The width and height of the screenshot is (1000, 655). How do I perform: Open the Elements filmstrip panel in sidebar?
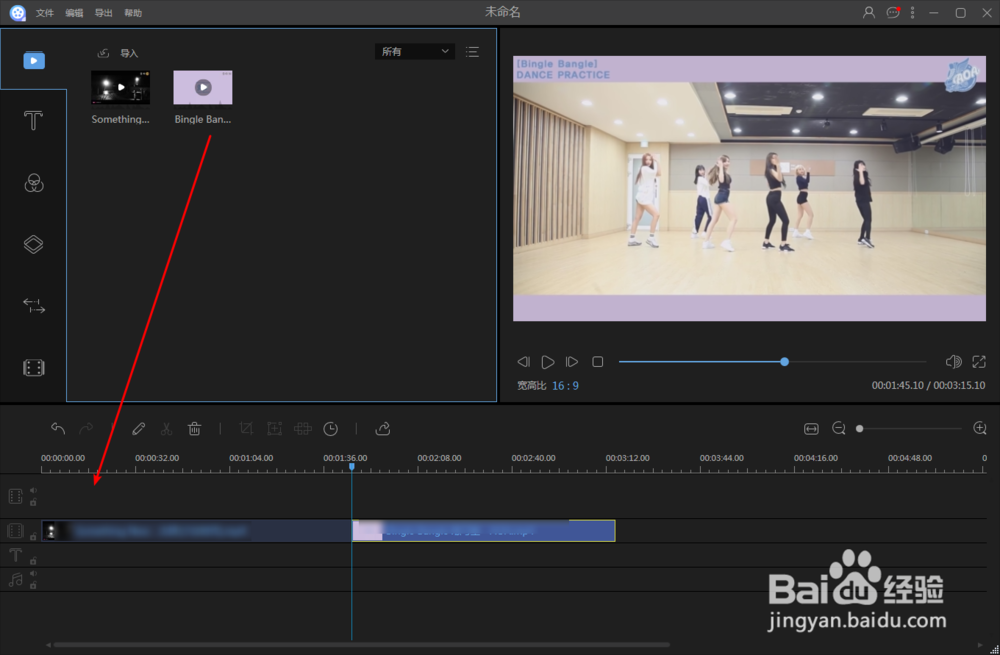[x=34, y=368]
